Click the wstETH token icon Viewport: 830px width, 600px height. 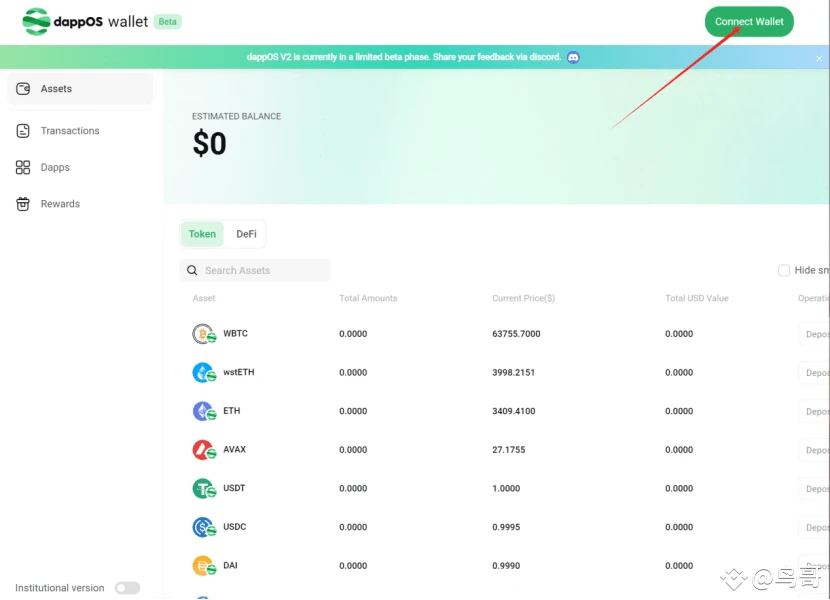coord(204,373)
